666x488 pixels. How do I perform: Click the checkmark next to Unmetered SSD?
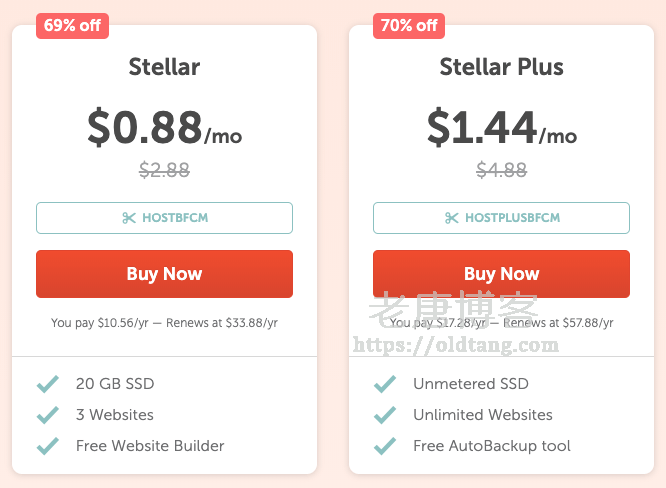tap(385, 384)
